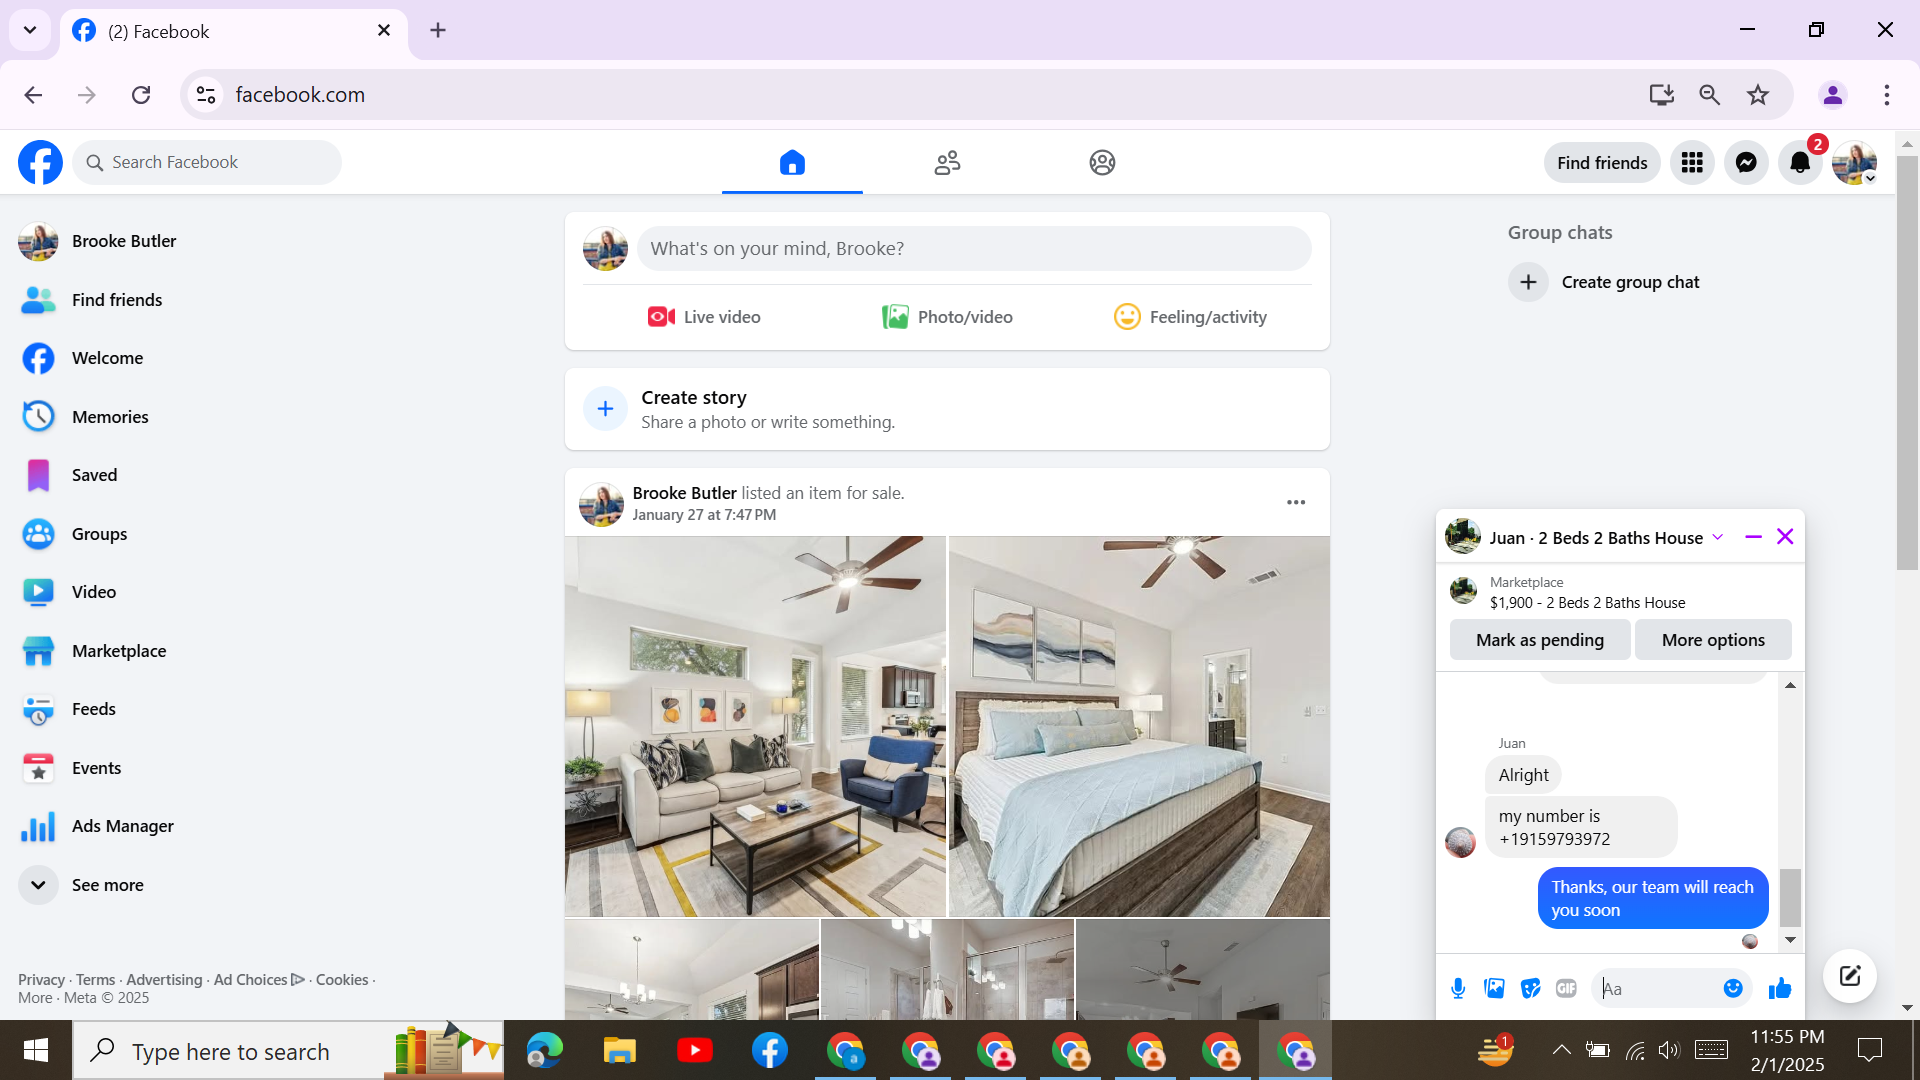Viewport: 1920px width, 1080px height.
Task: Open post options three-dot menu
Action: click(x=1296, y=502)
